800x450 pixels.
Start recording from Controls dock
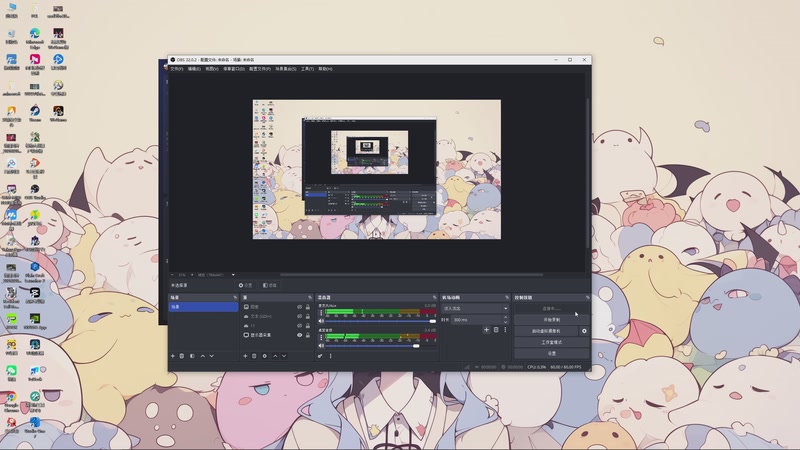552,320
